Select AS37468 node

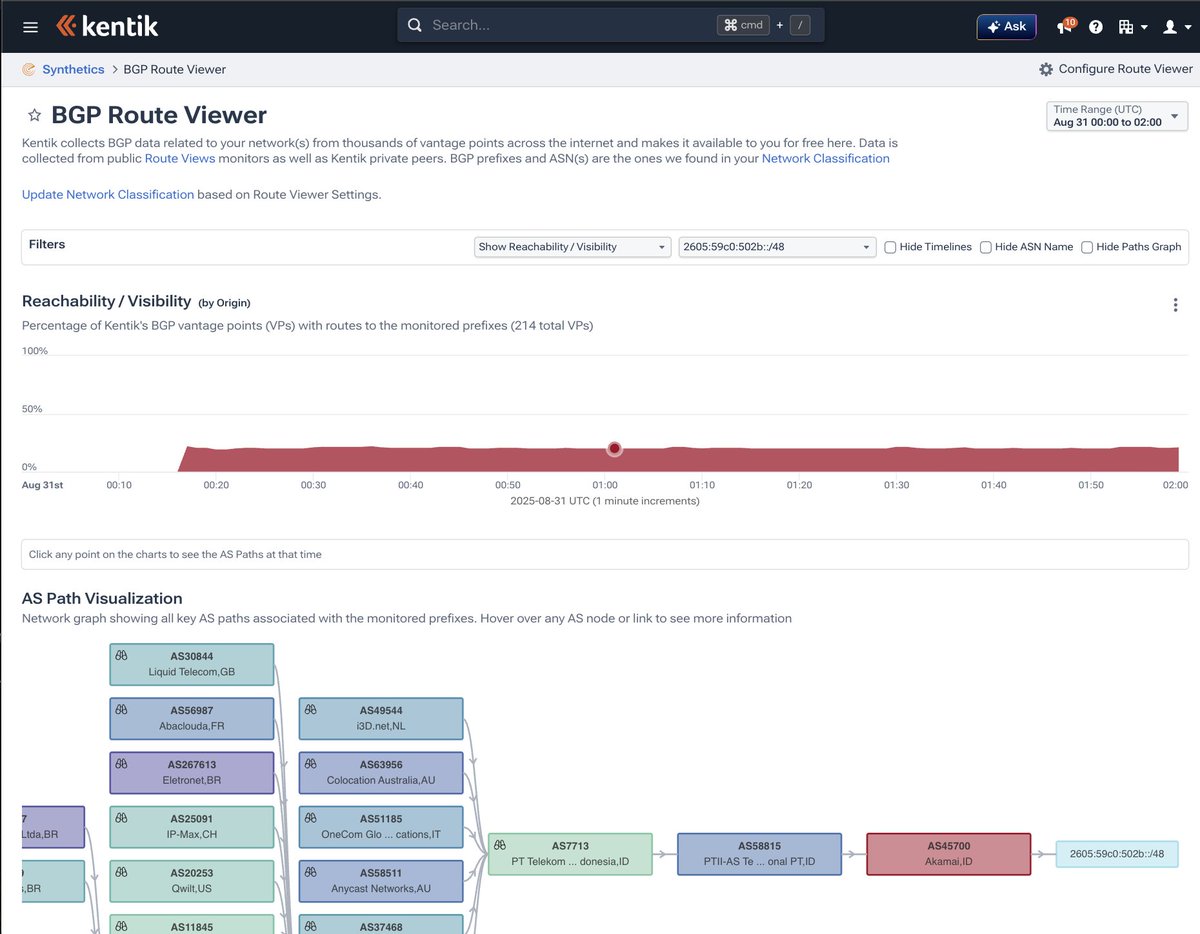[x=381, y=925]
